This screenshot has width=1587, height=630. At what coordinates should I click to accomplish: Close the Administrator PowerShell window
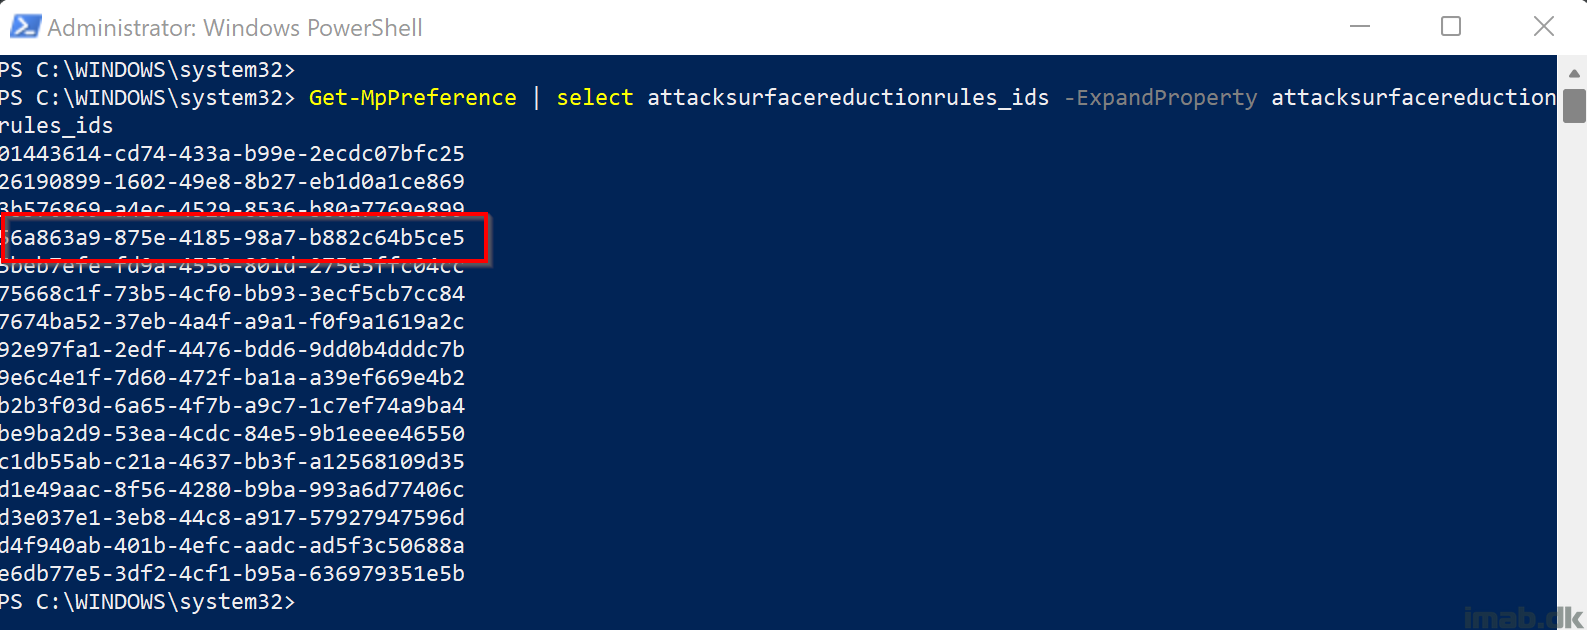(1544, 27)
